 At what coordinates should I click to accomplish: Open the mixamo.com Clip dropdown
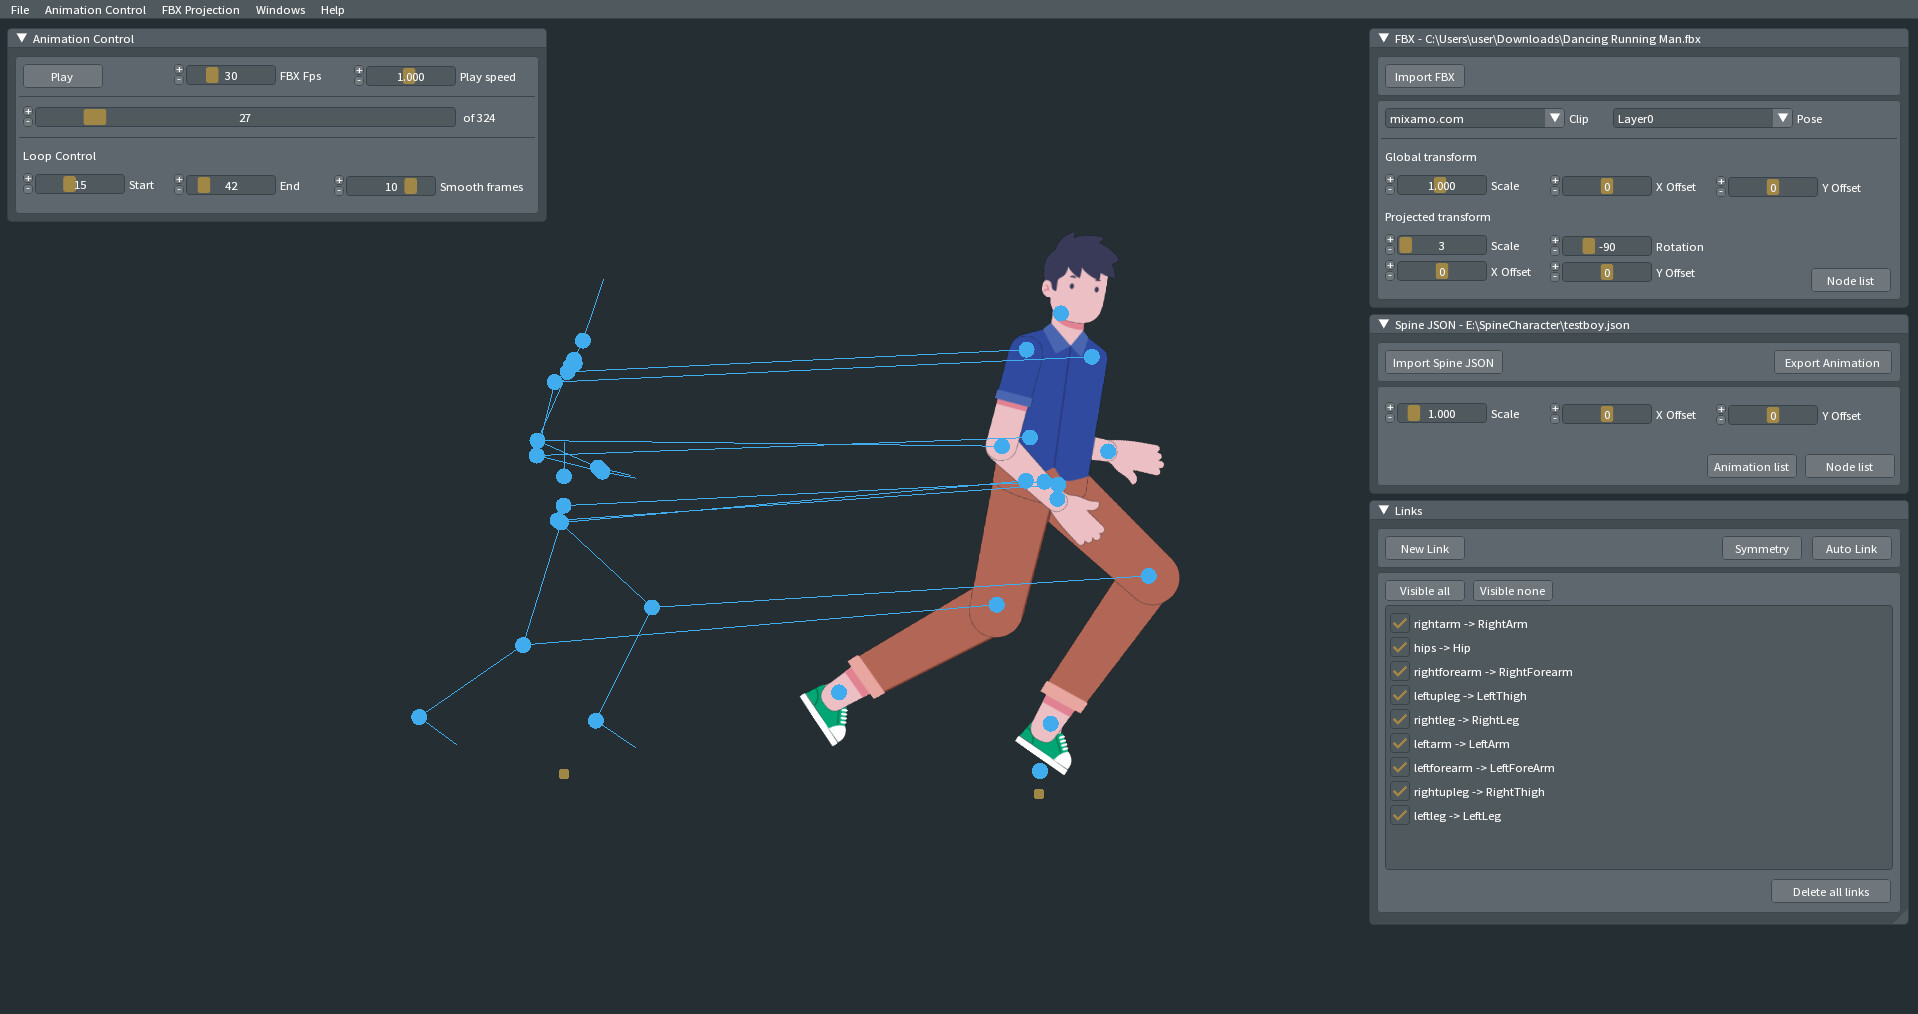point(1554,118)
